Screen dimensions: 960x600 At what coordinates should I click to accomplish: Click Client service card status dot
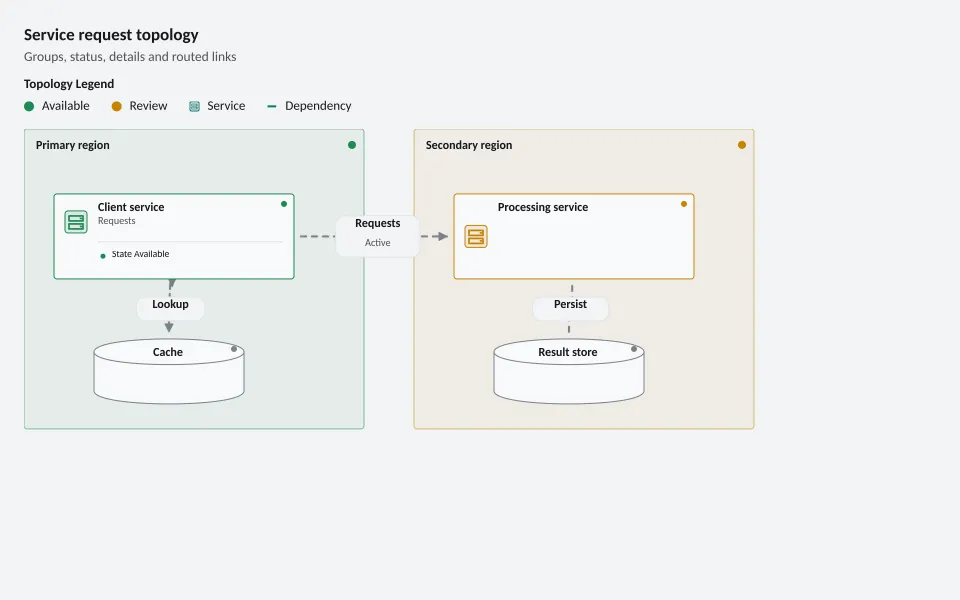point(284,204)
